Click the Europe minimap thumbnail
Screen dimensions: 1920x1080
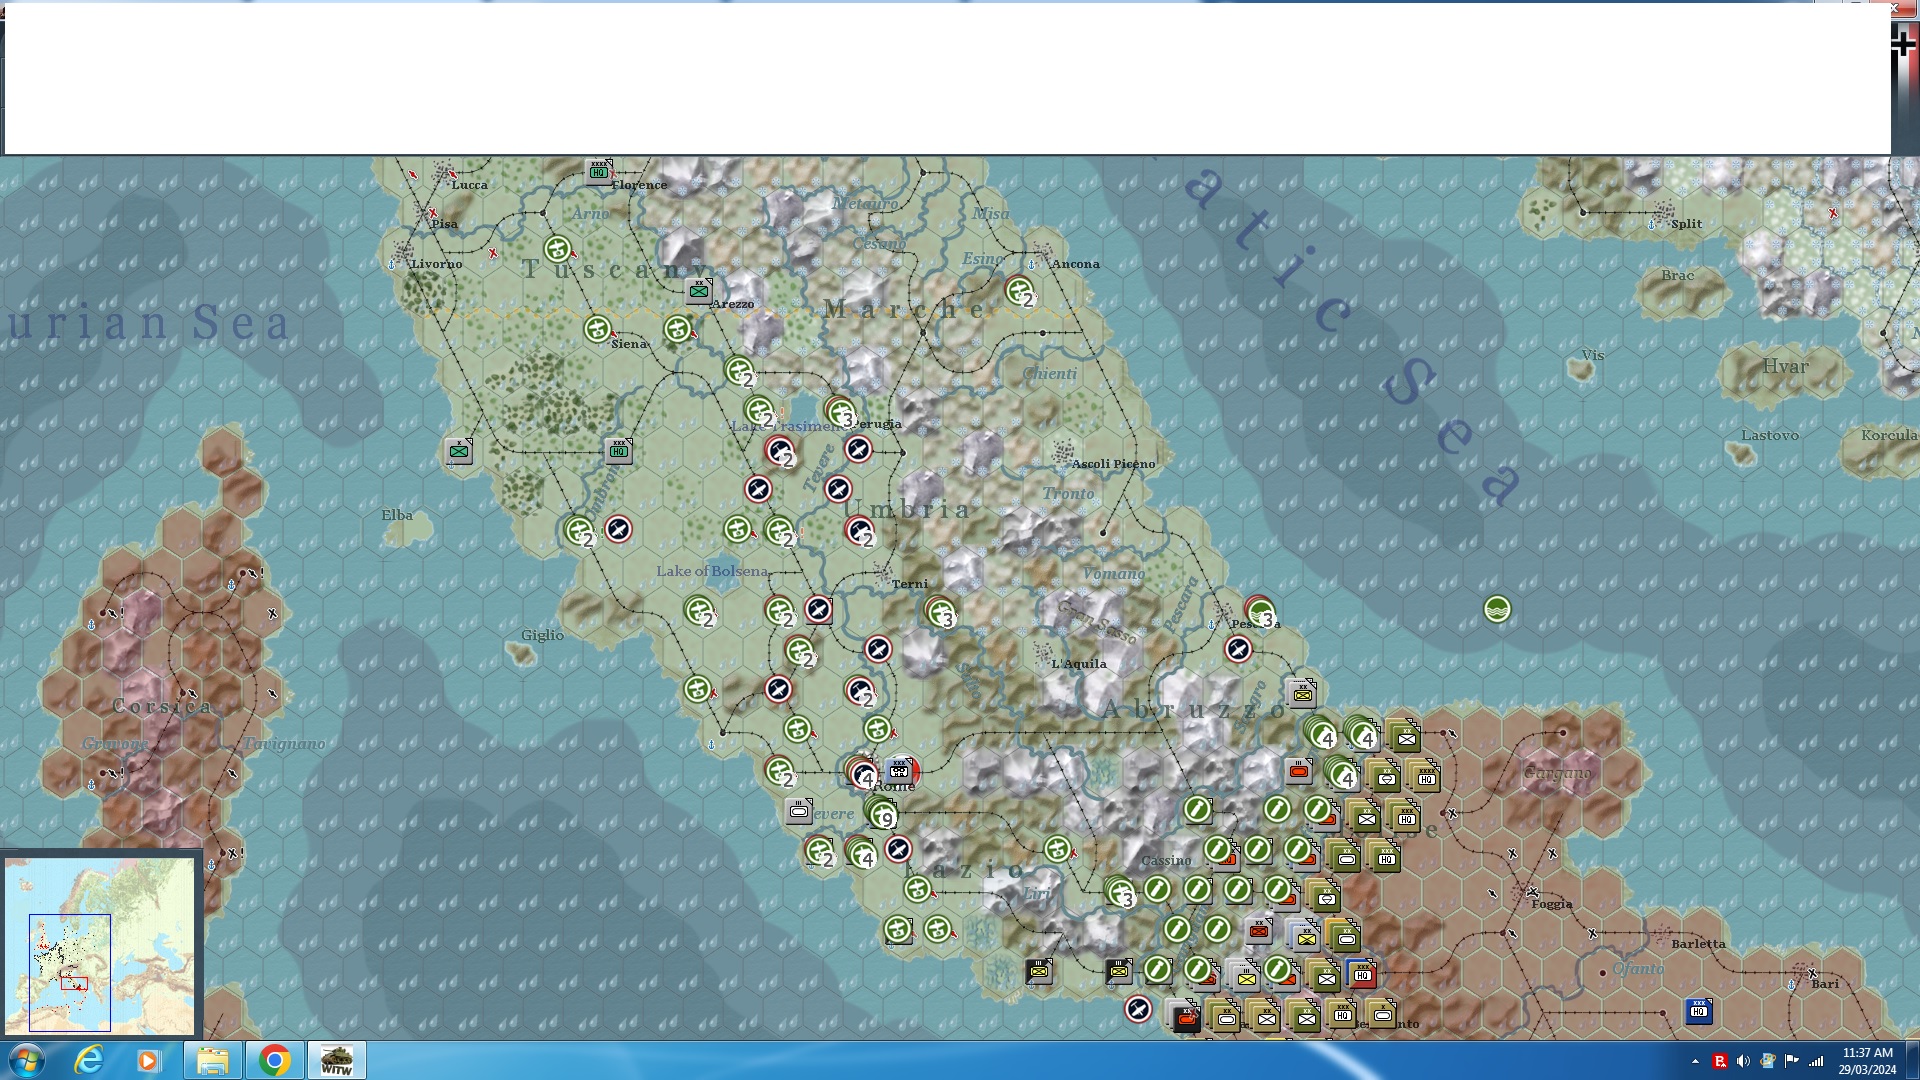click(x=100, y=945)
